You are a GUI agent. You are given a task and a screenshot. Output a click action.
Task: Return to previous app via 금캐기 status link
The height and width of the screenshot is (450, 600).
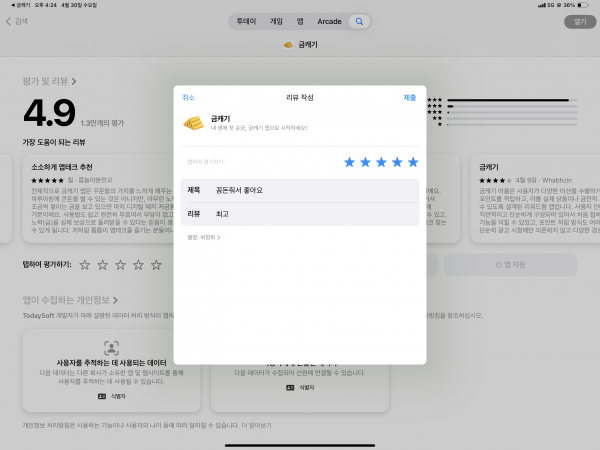point(21,5)
